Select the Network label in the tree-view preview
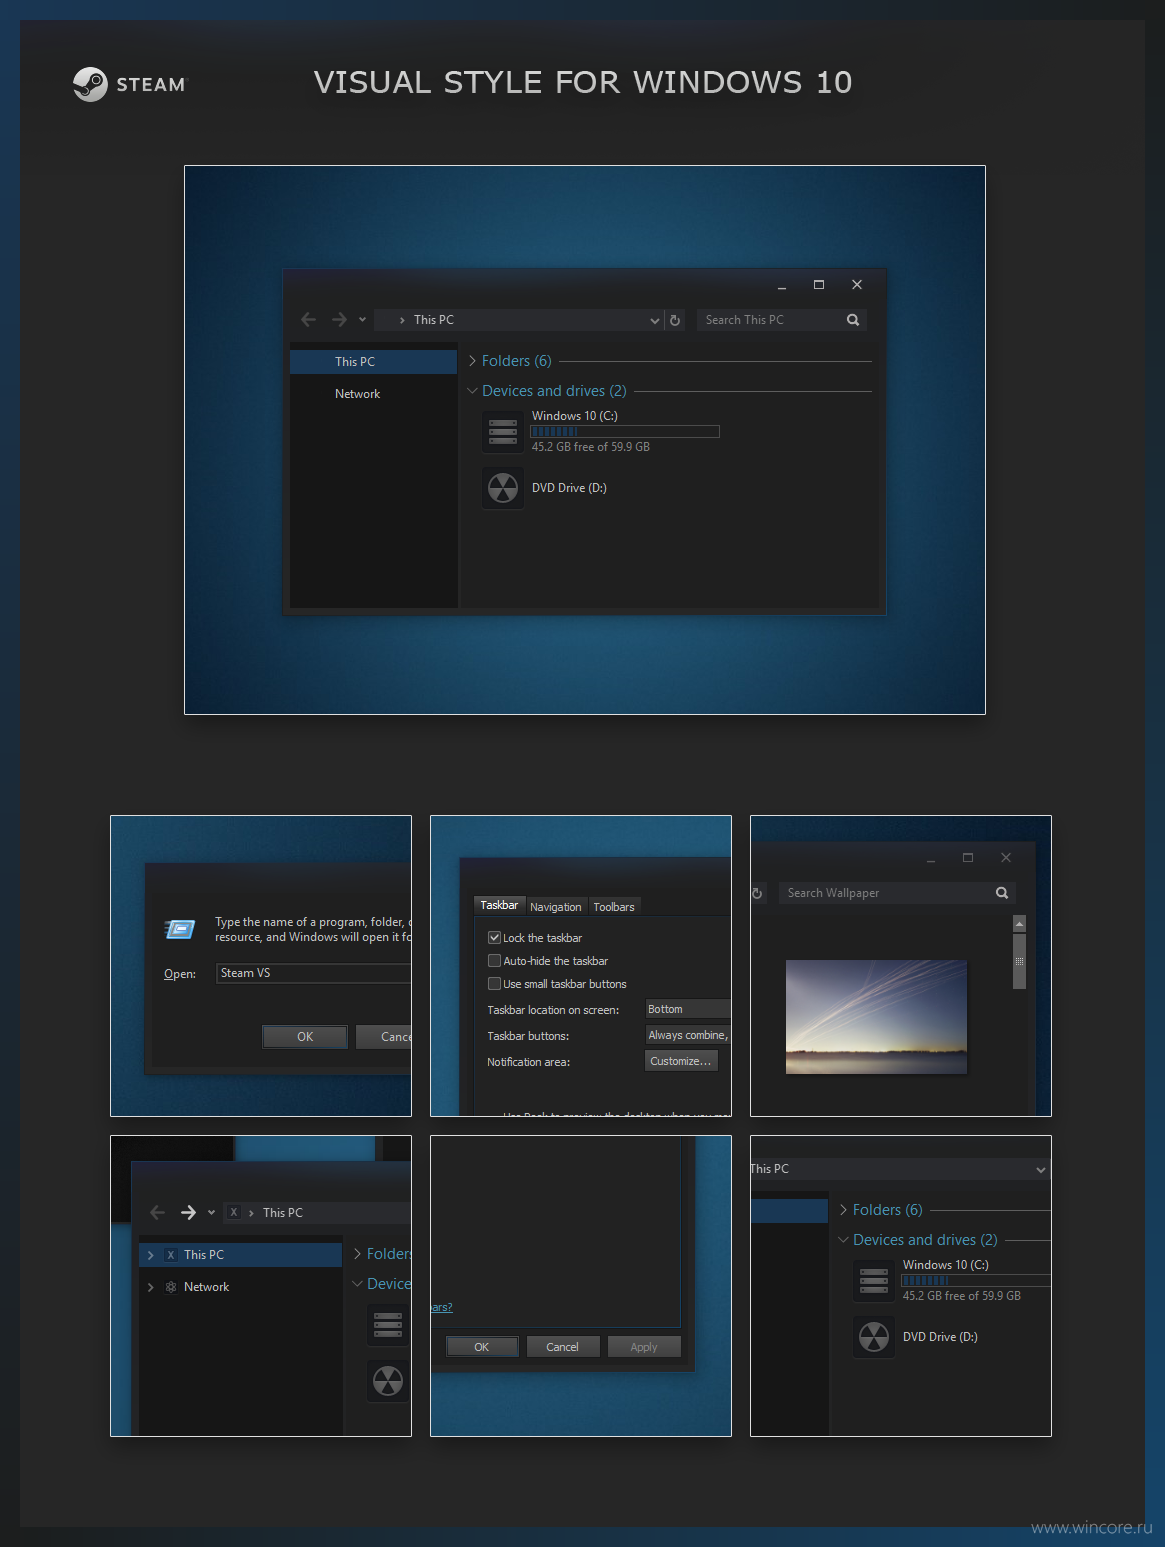The image size is (1165, 1547). click(x=207, y=1287)
